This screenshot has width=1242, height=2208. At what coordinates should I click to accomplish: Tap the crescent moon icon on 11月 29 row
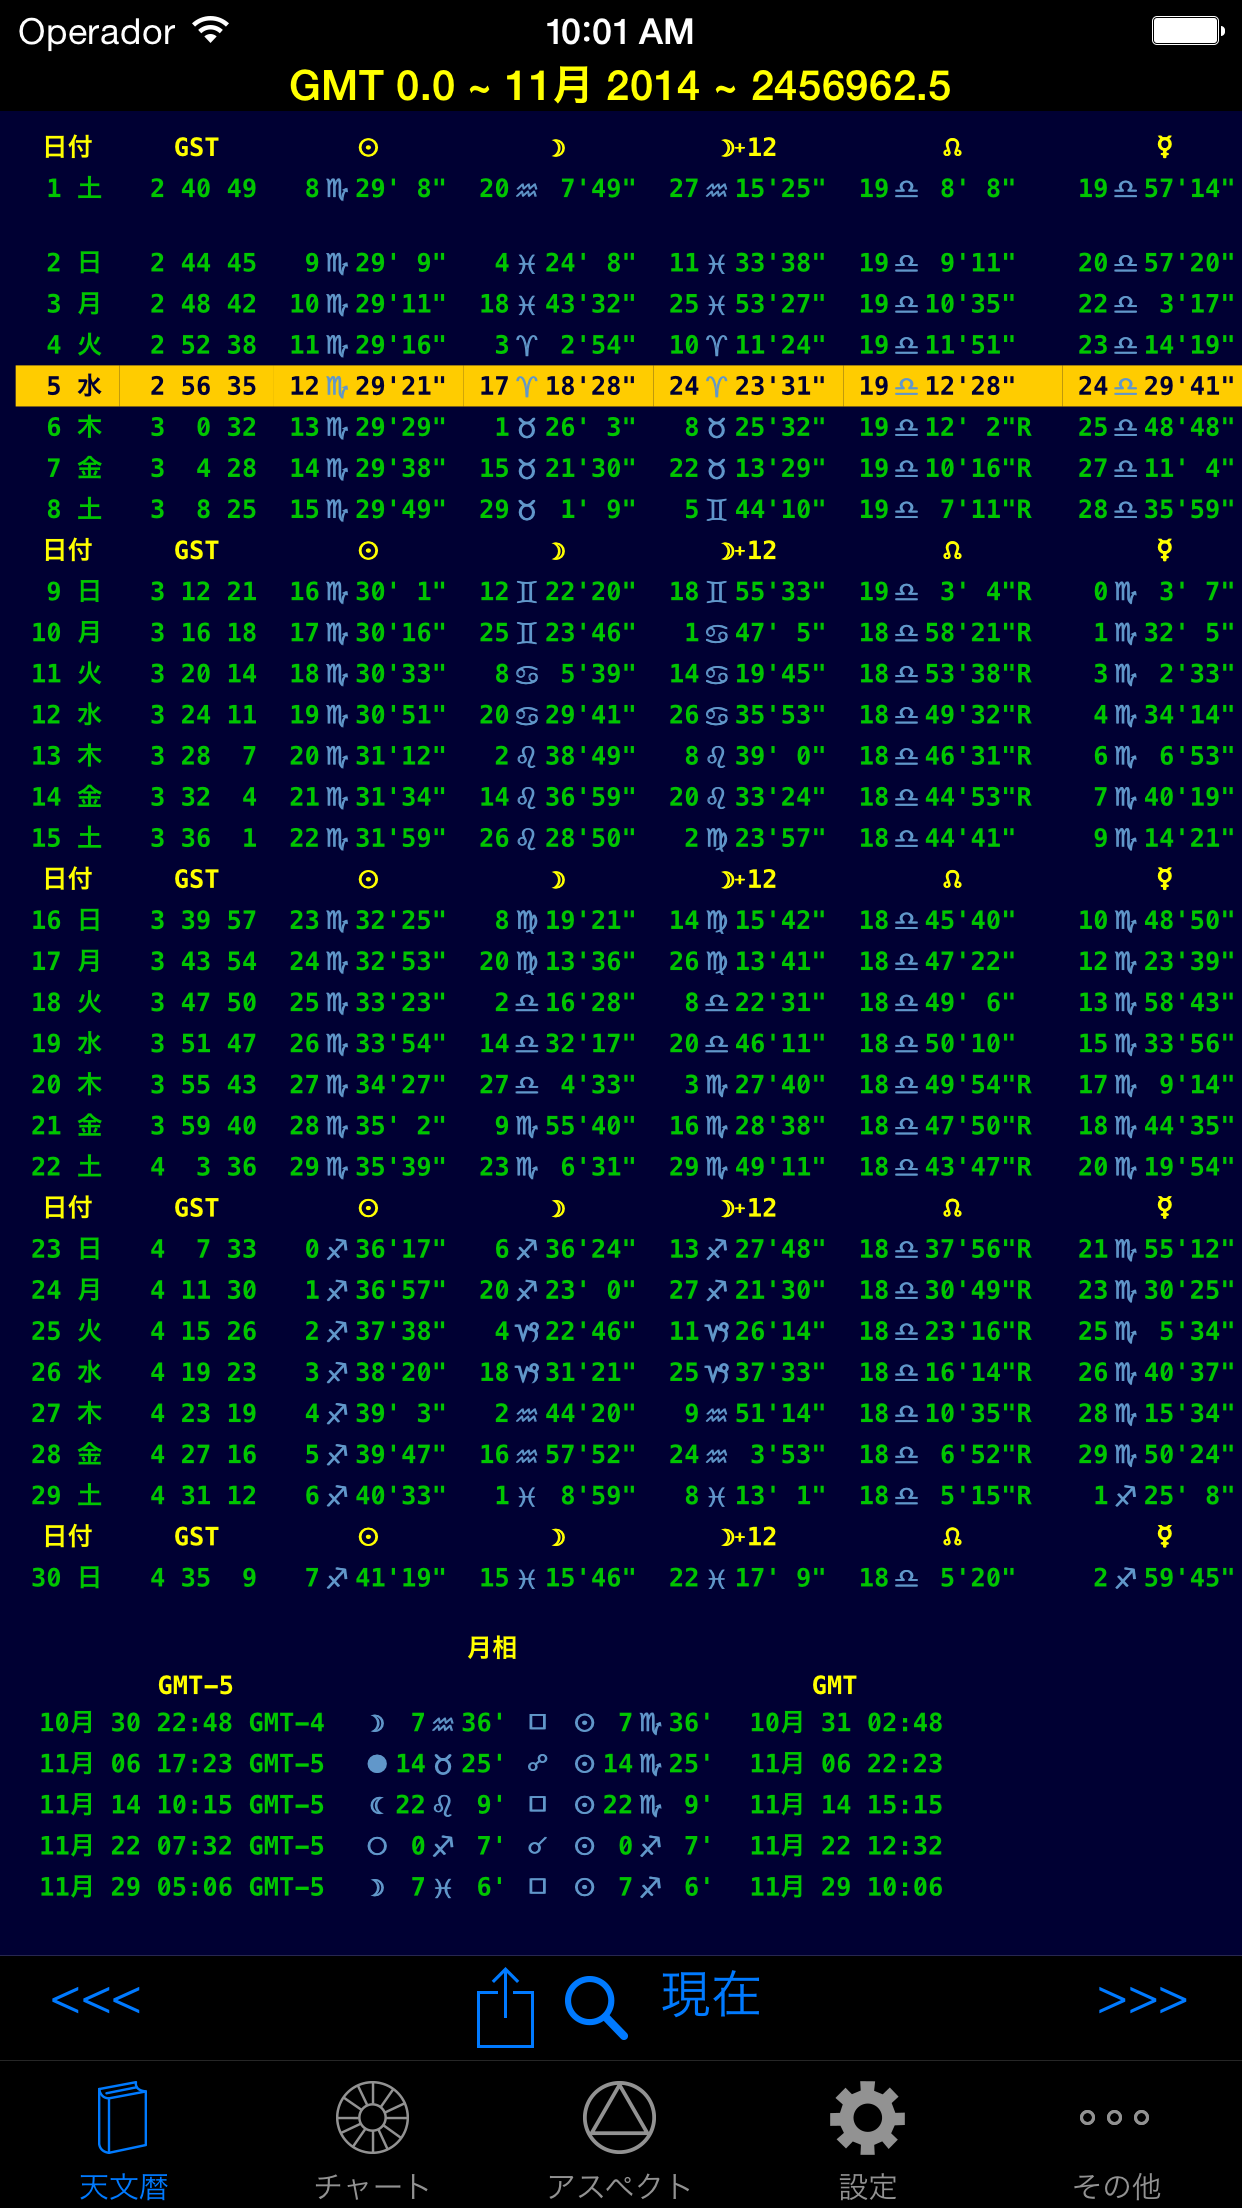[377, 1888]
